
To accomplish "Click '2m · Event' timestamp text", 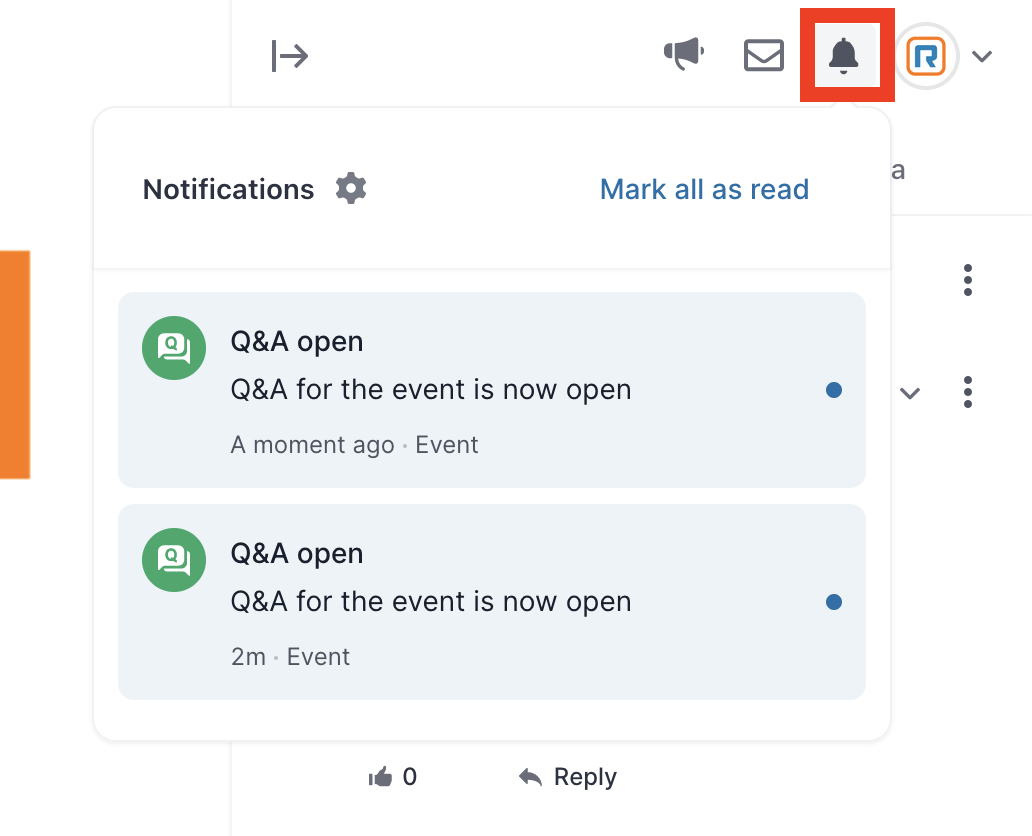I will 290,657.
